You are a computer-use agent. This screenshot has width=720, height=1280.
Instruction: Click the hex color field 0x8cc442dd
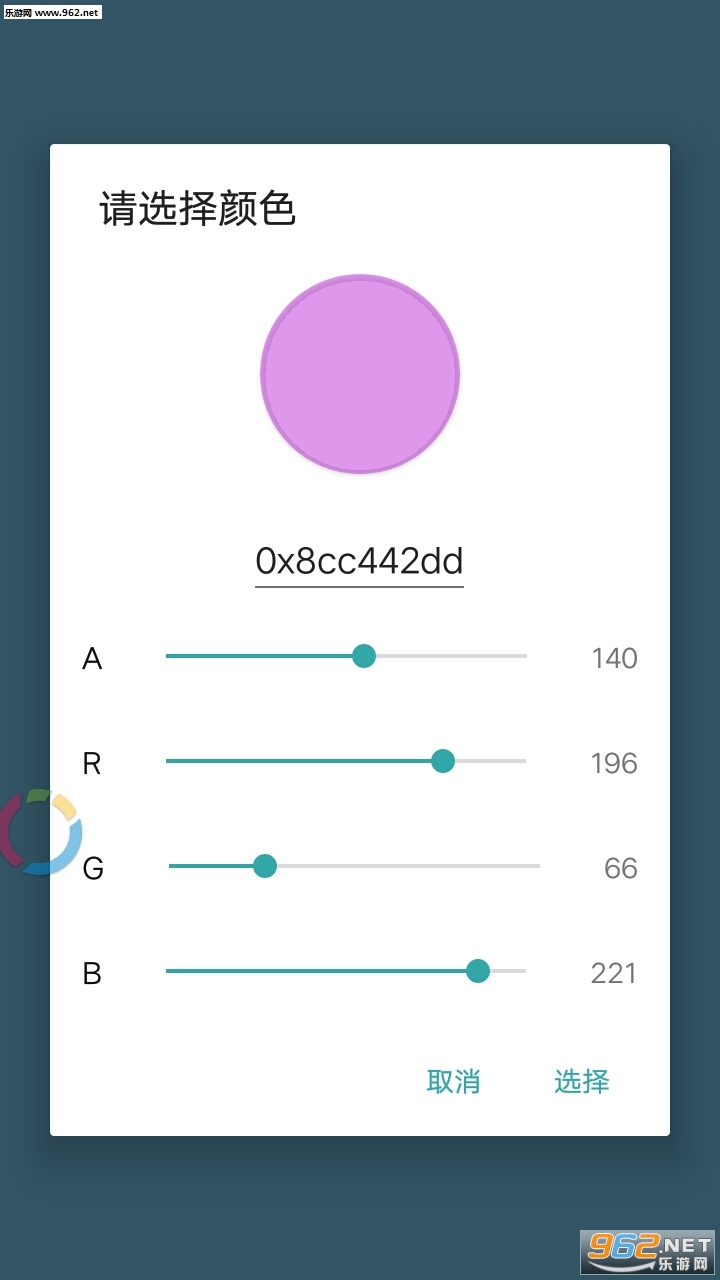tap(360, 561)
